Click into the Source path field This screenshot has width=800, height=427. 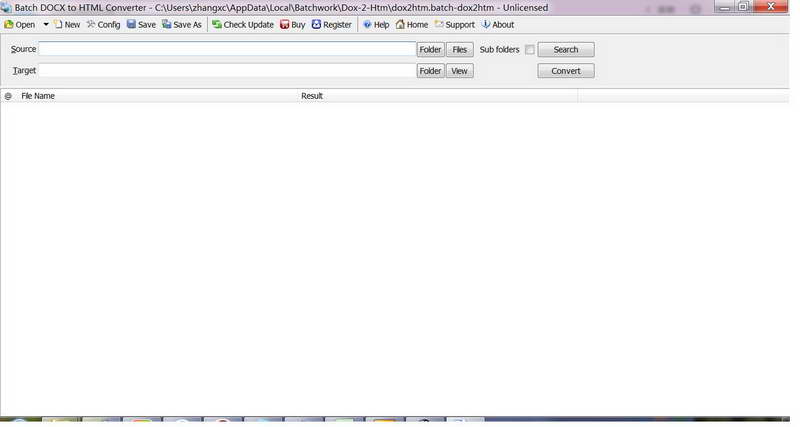pyautogui.click(x=227, y=49)
